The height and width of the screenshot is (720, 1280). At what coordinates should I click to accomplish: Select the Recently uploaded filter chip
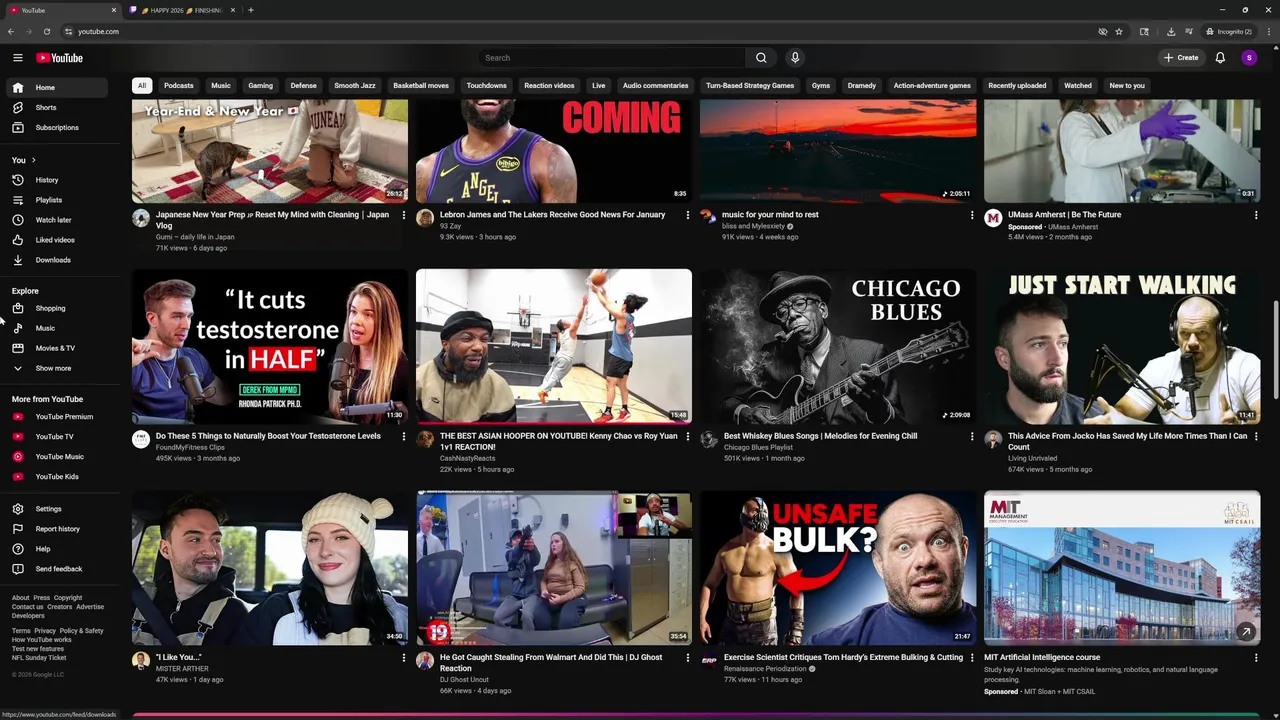tap(1017, 86)
